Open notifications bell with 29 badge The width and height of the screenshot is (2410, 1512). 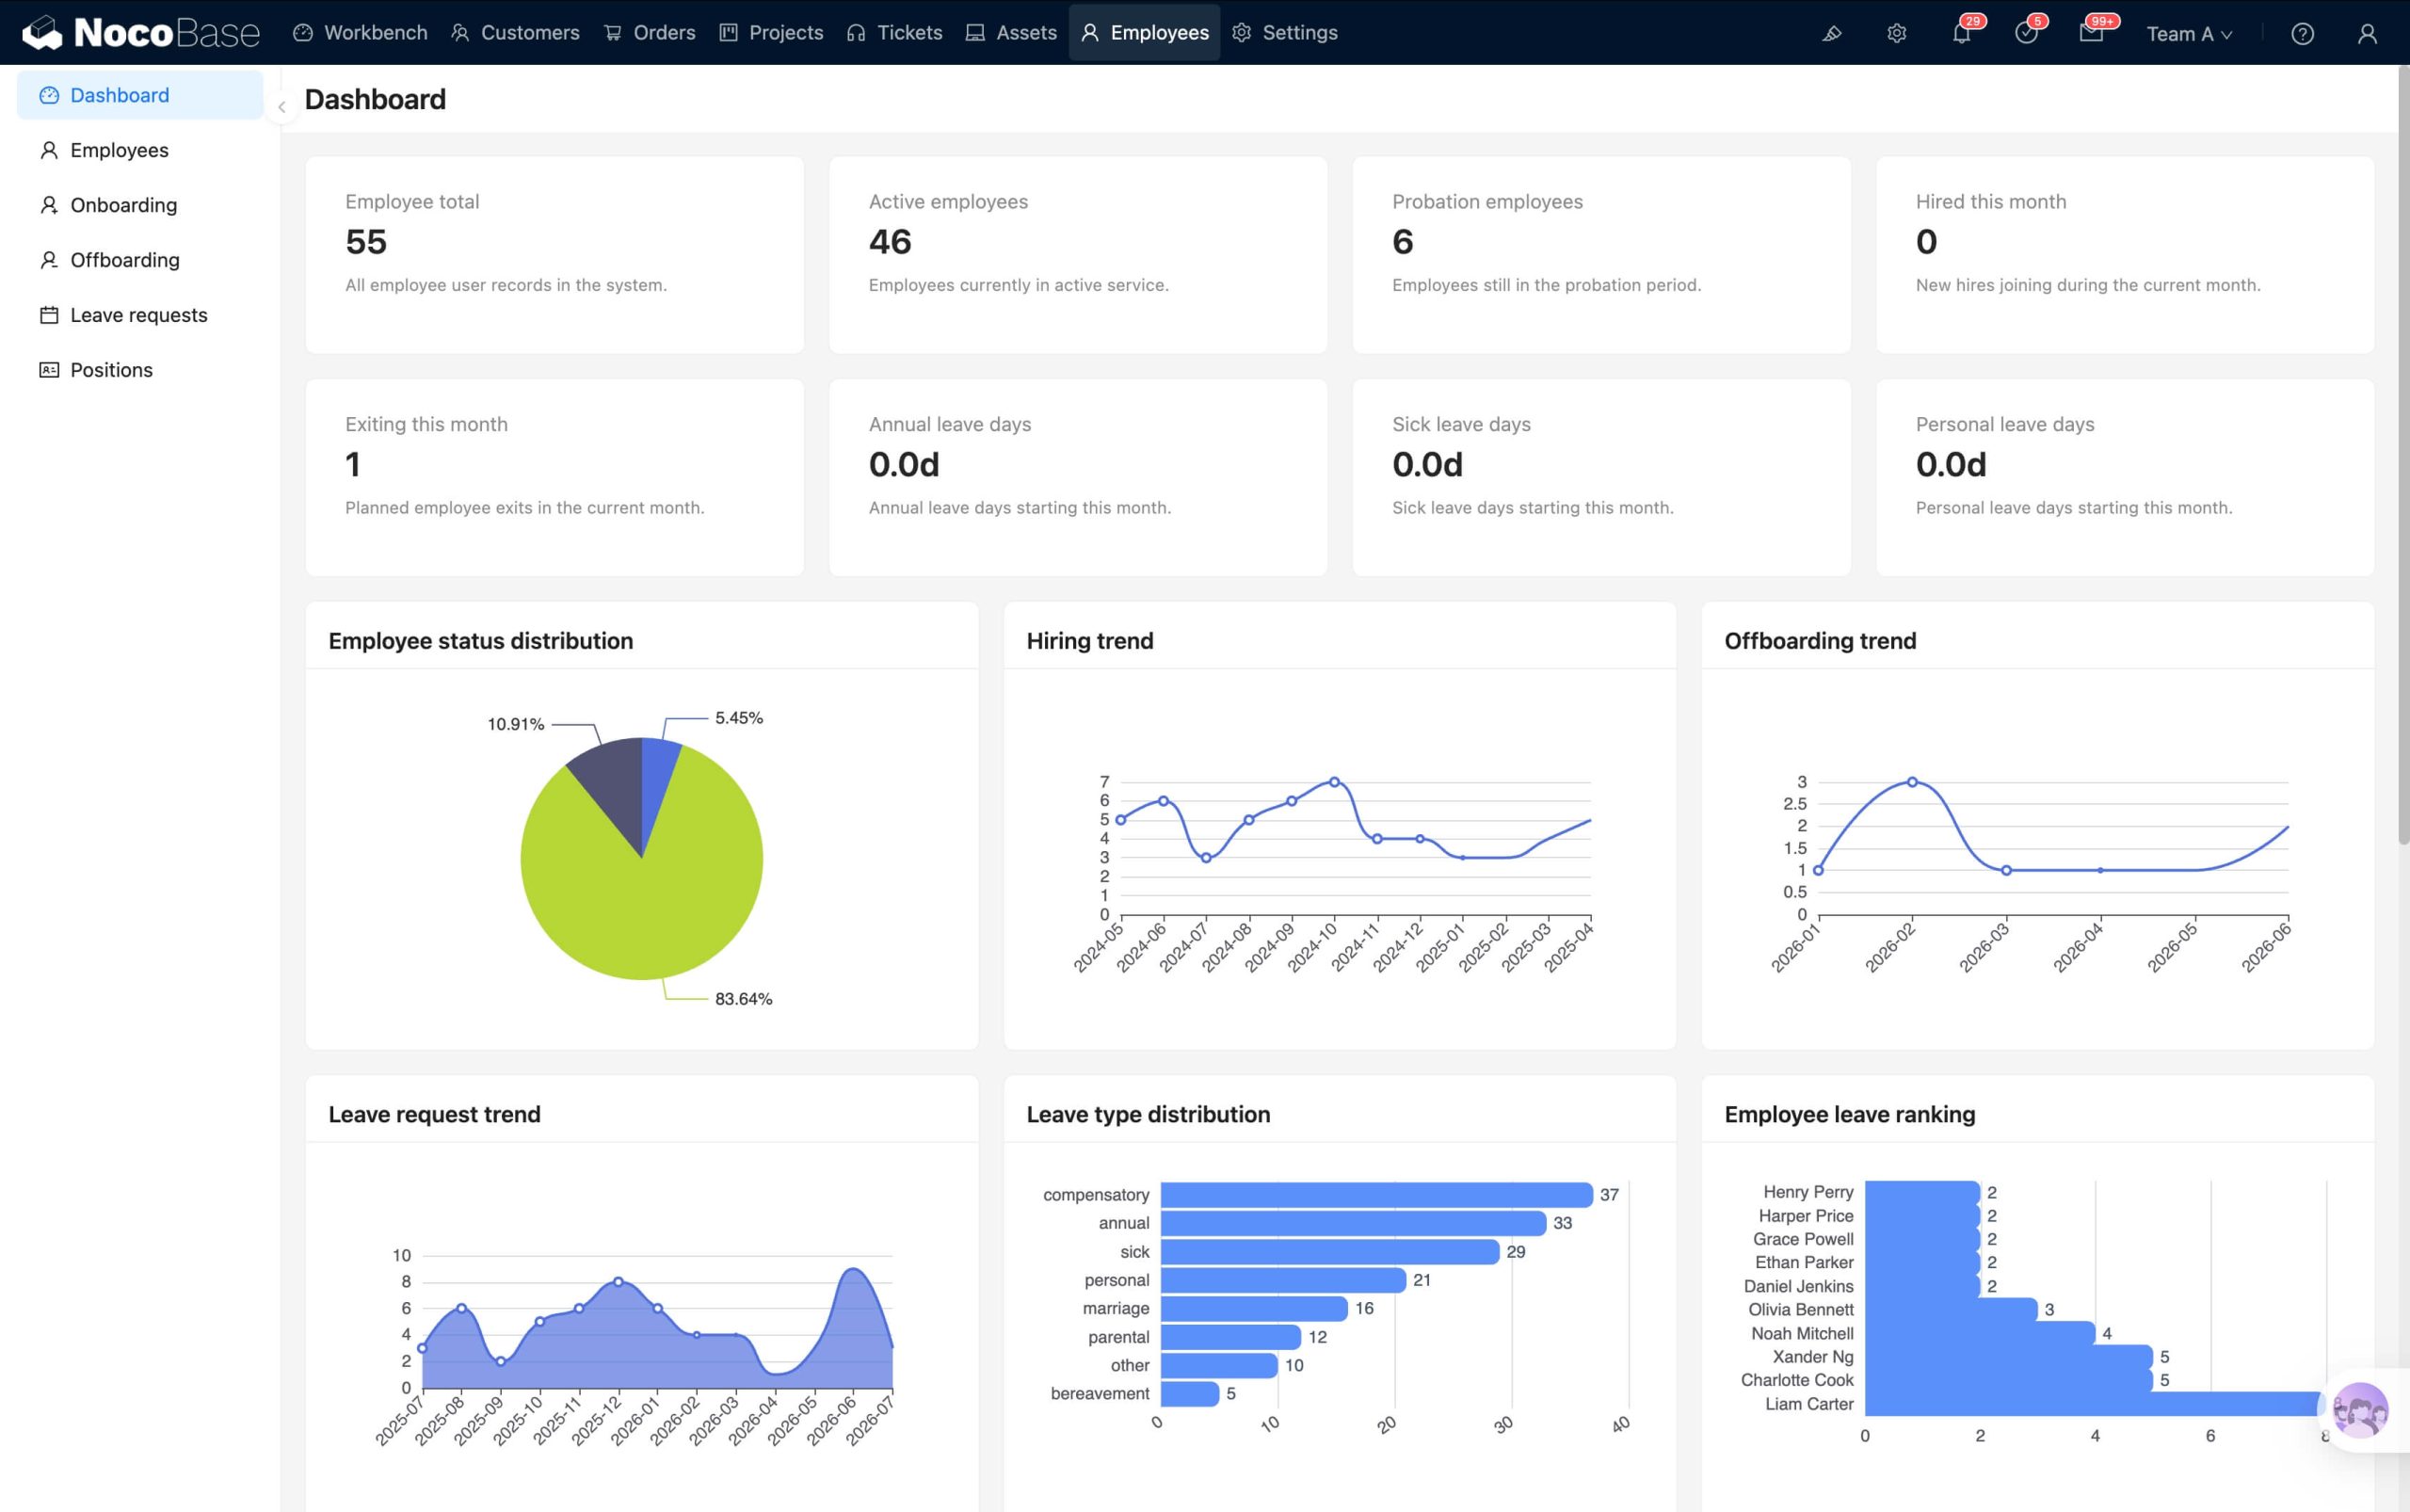[1961, 34]
